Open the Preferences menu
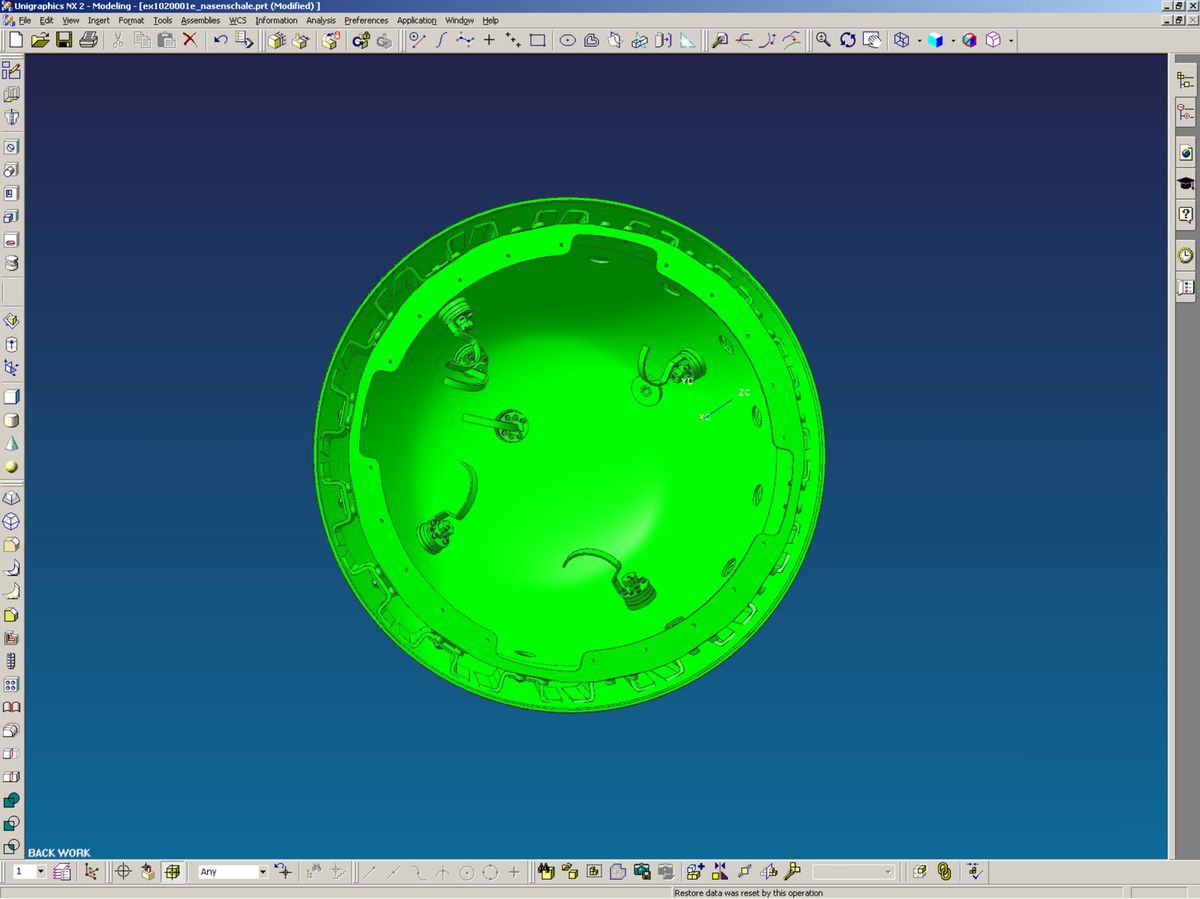The height and width of the screenshot is (899, 1200). coord(366,20)
